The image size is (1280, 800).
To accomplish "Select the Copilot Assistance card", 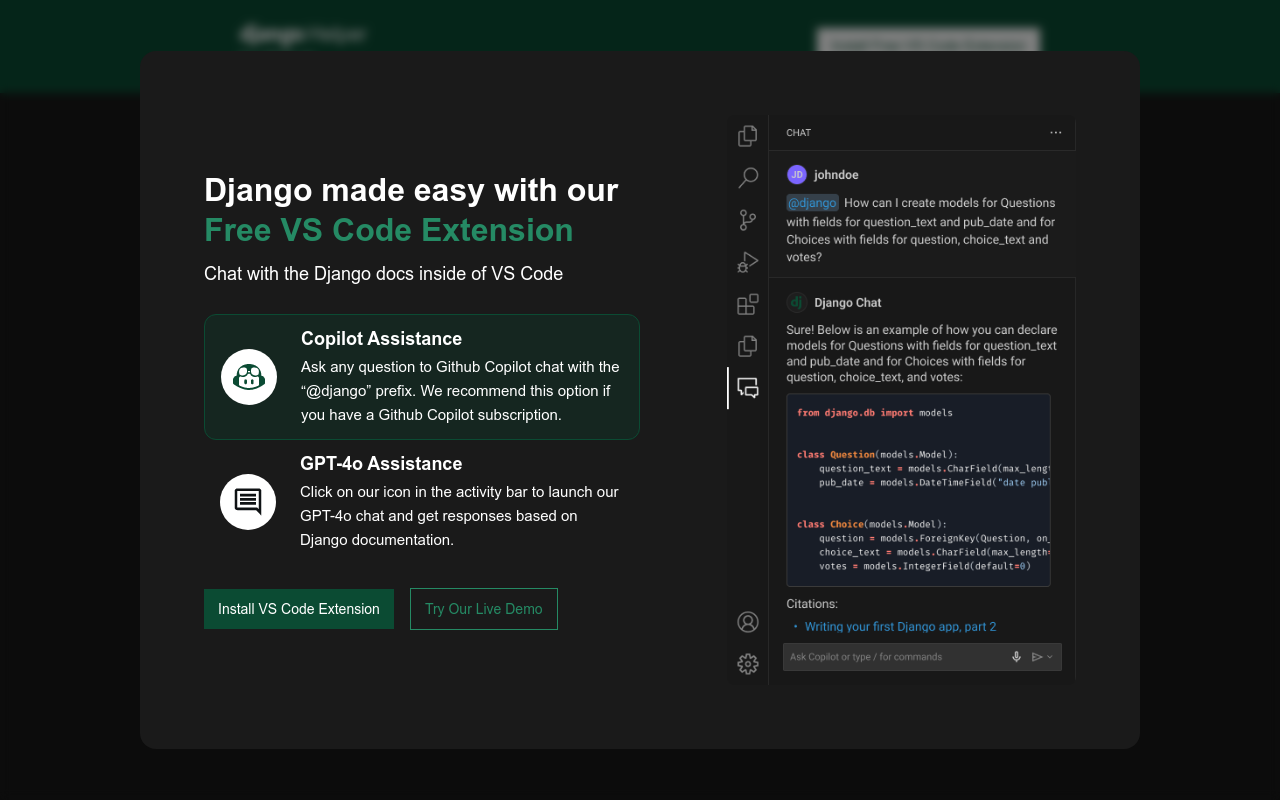I will [x=422, y=377].
